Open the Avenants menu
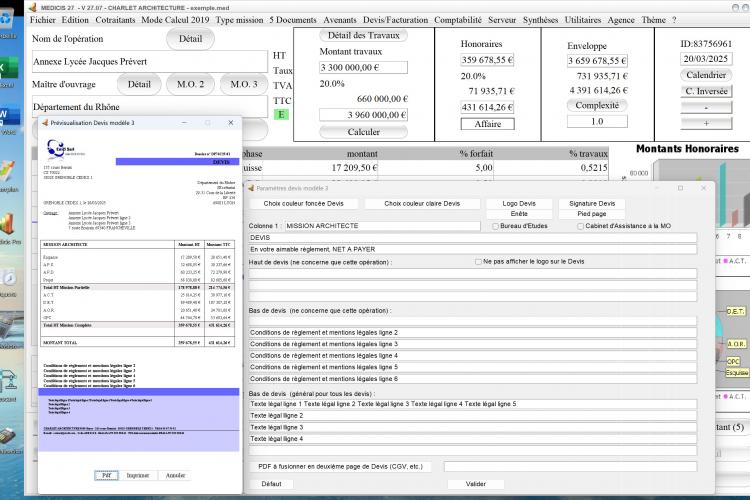The image size is (750, 500). [340, 20]
